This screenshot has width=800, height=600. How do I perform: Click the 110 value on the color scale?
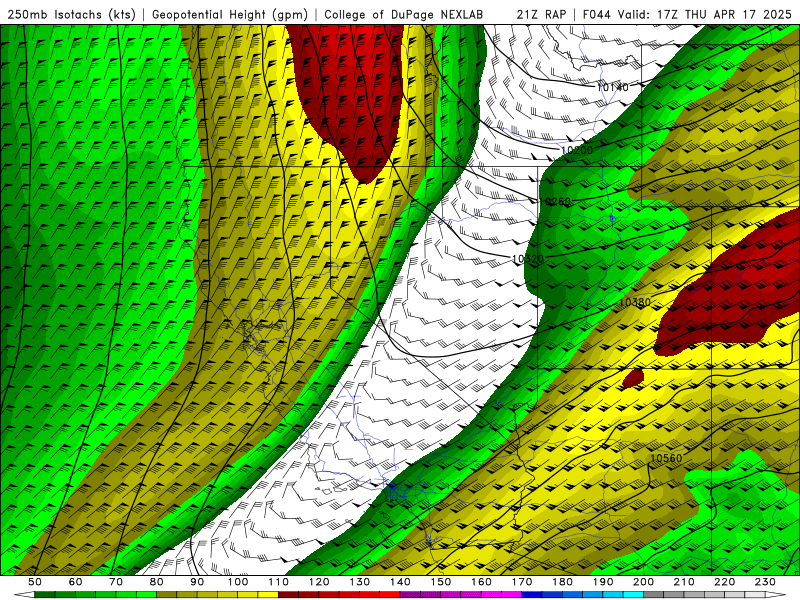[x=279, y=582]
